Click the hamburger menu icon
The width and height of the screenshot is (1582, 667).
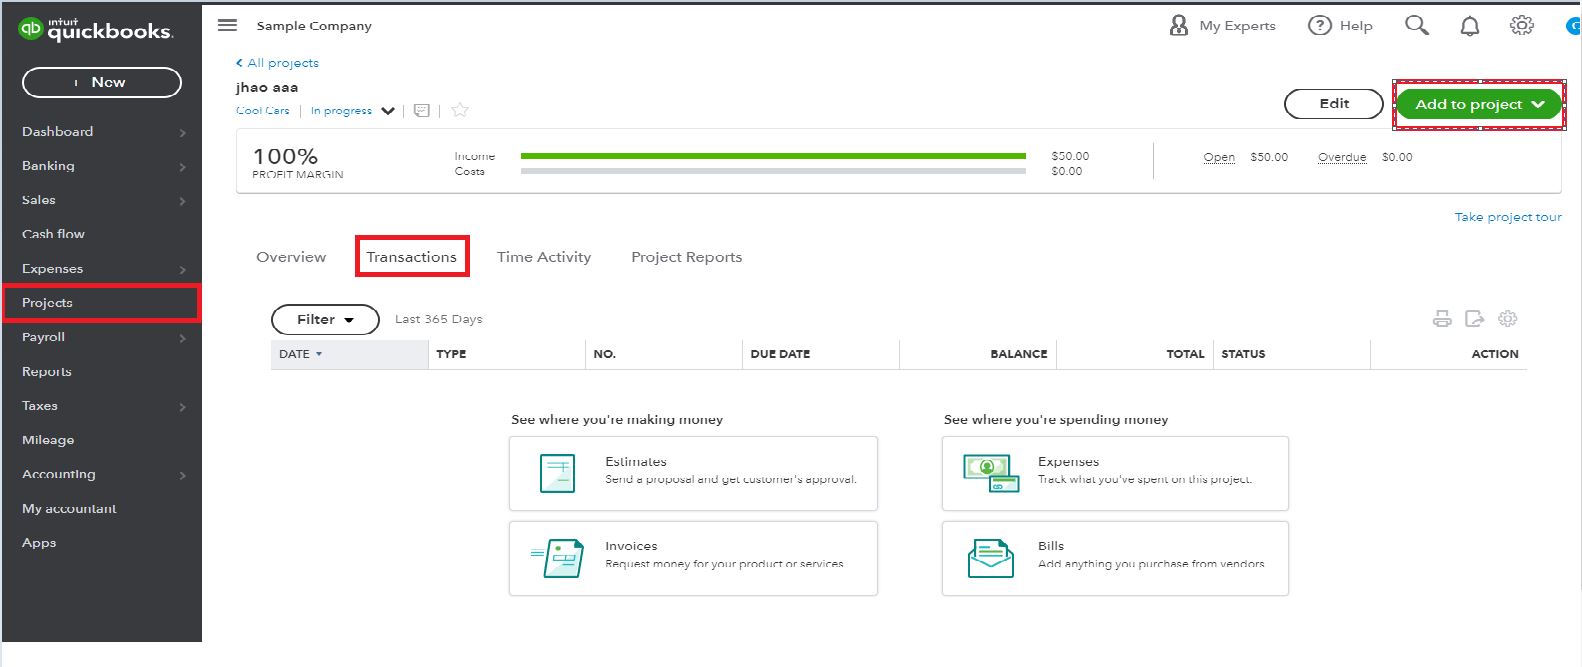point(227,25)
